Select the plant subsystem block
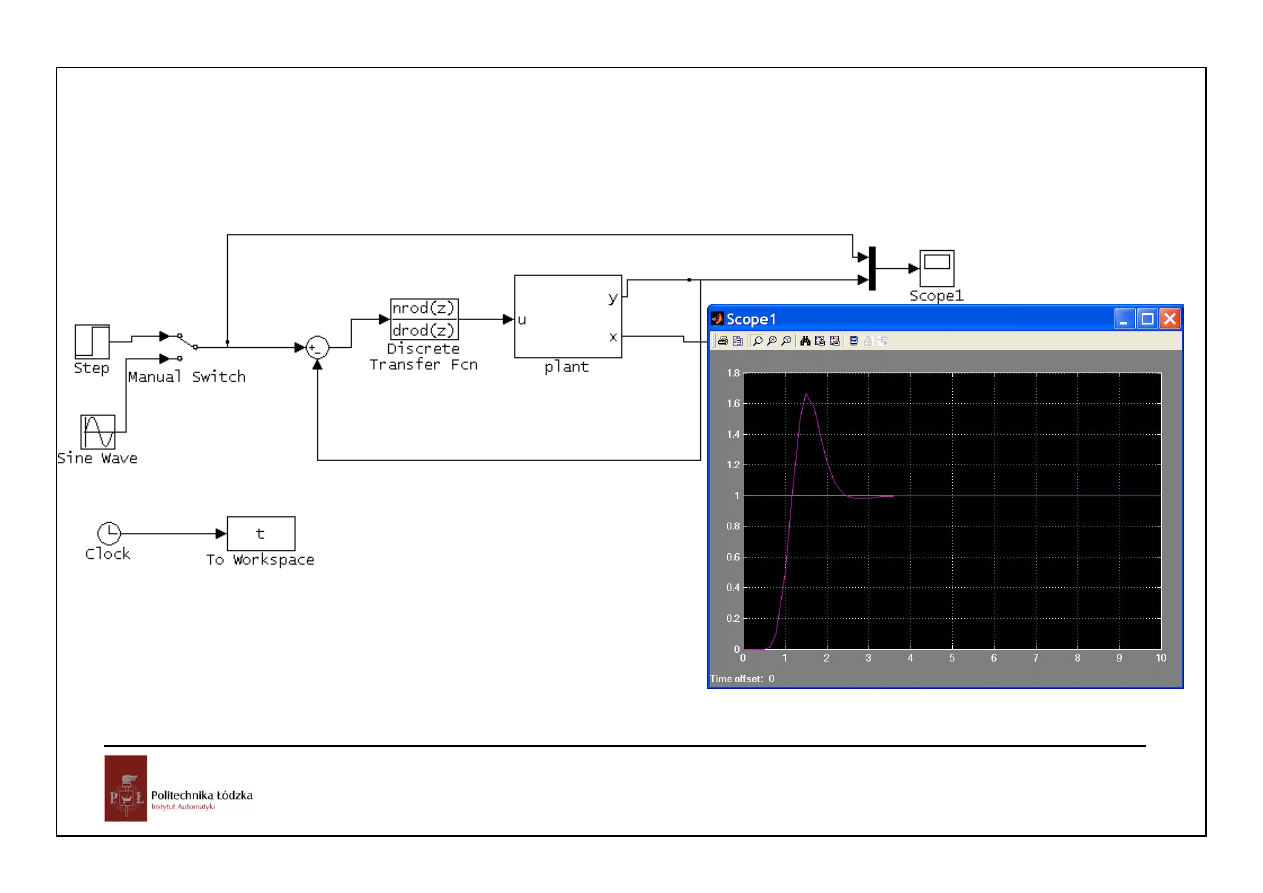 tap(567, 316)
